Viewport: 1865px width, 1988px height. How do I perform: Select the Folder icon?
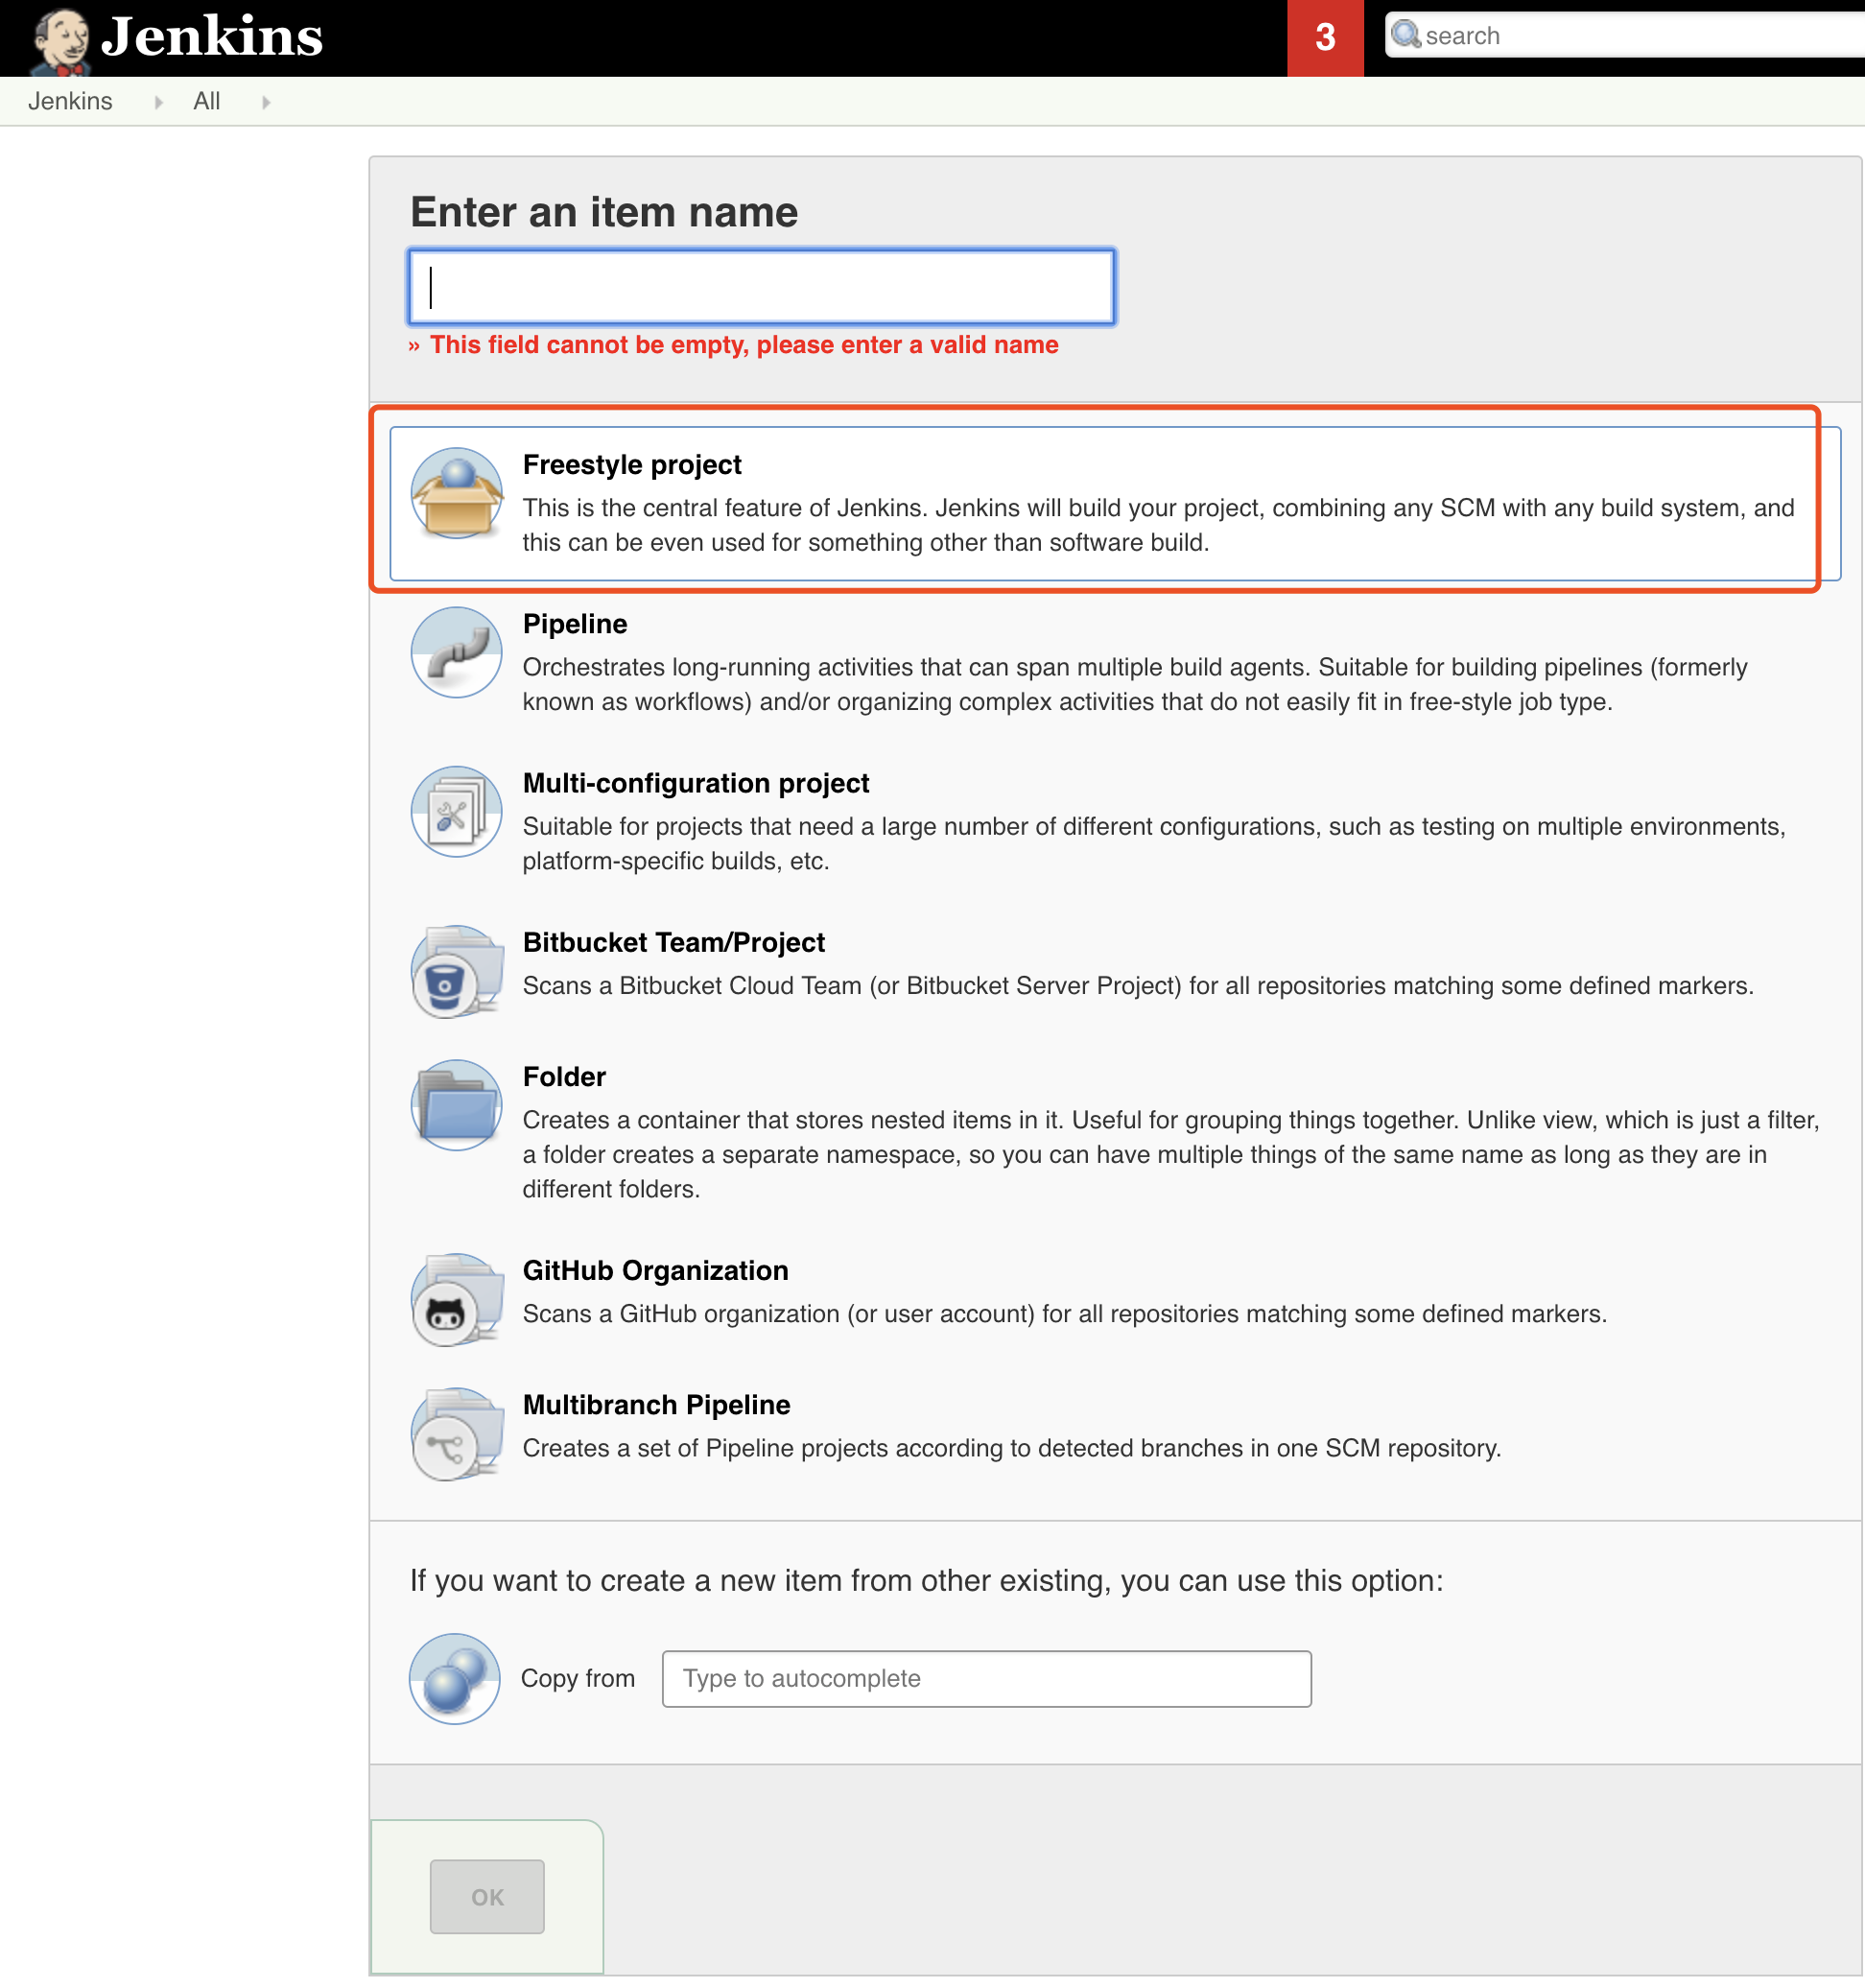(456, 1105)
